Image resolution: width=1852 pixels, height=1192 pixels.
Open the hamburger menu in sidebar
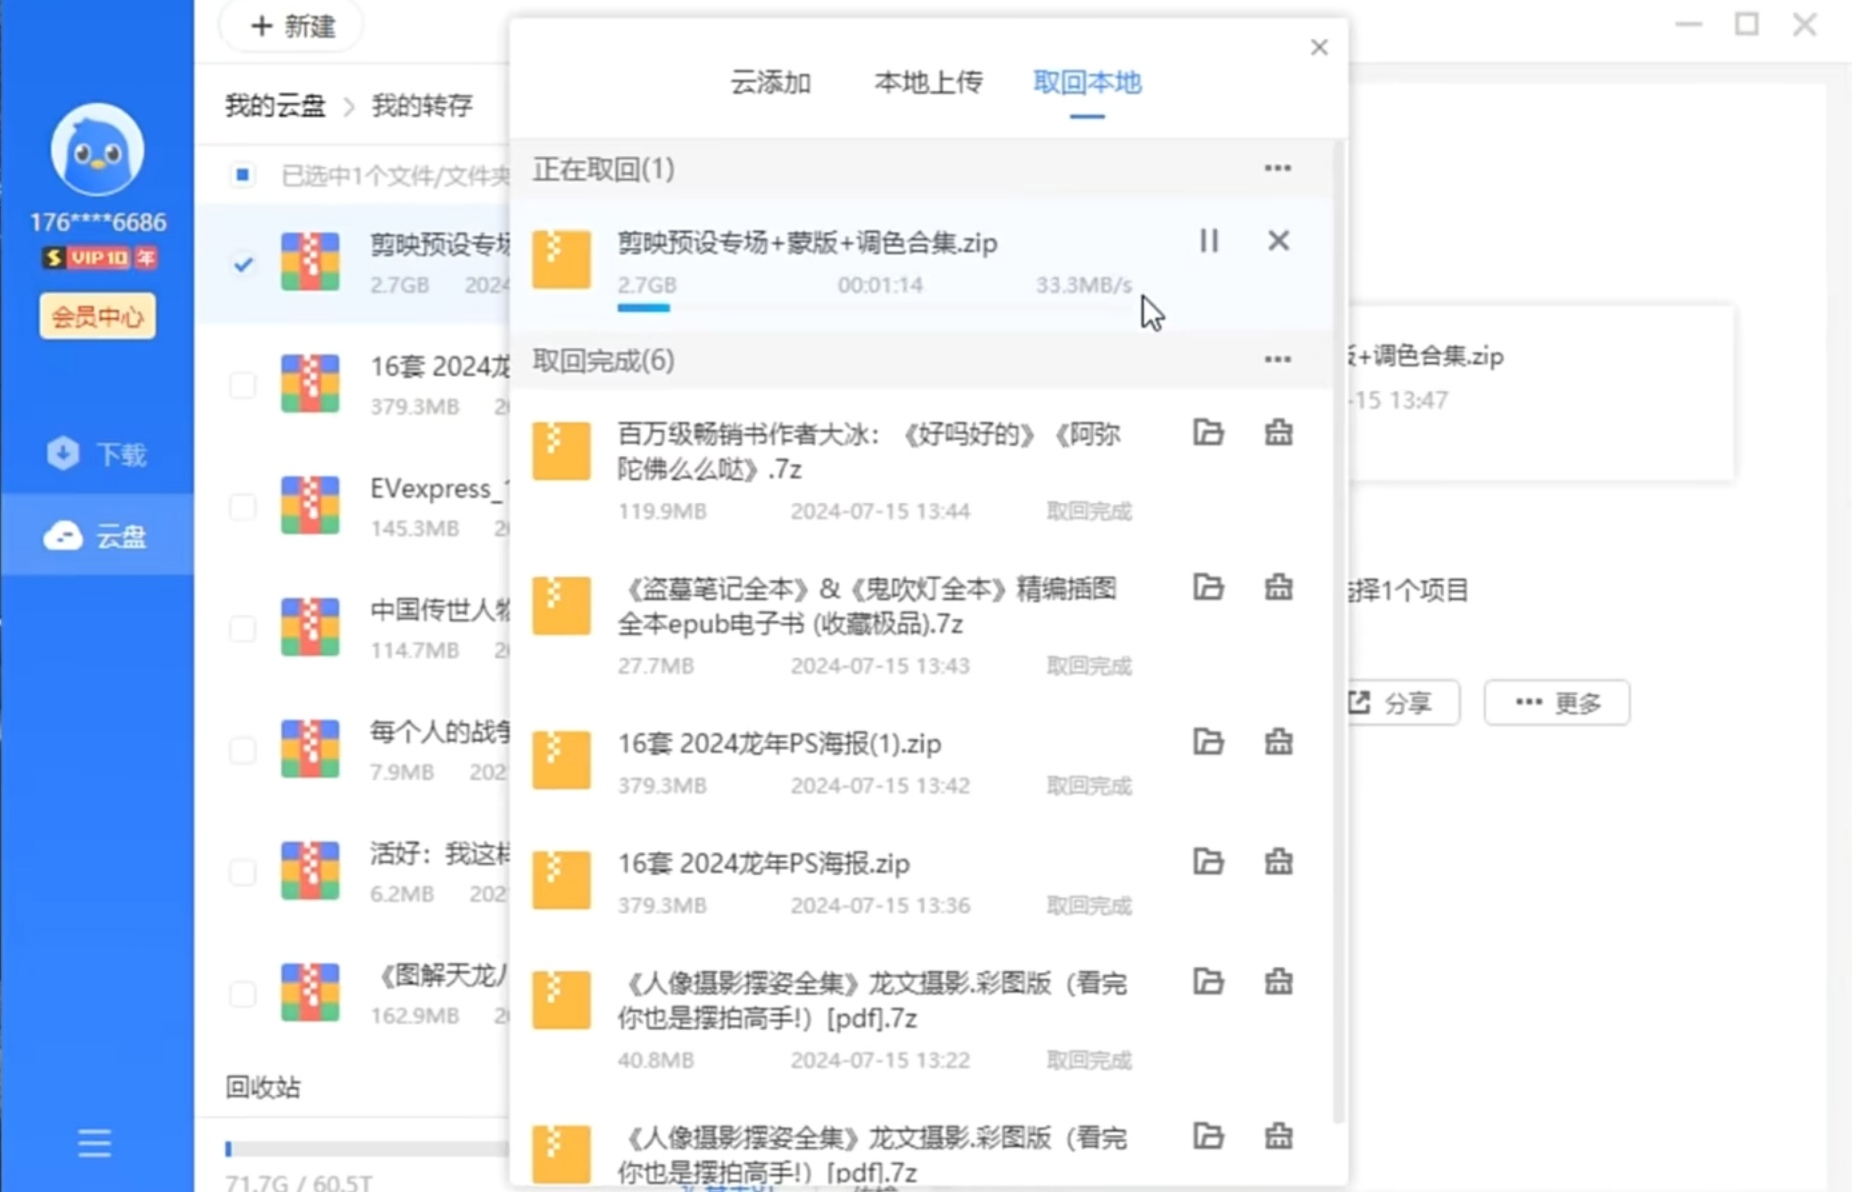coord(95,1142)
